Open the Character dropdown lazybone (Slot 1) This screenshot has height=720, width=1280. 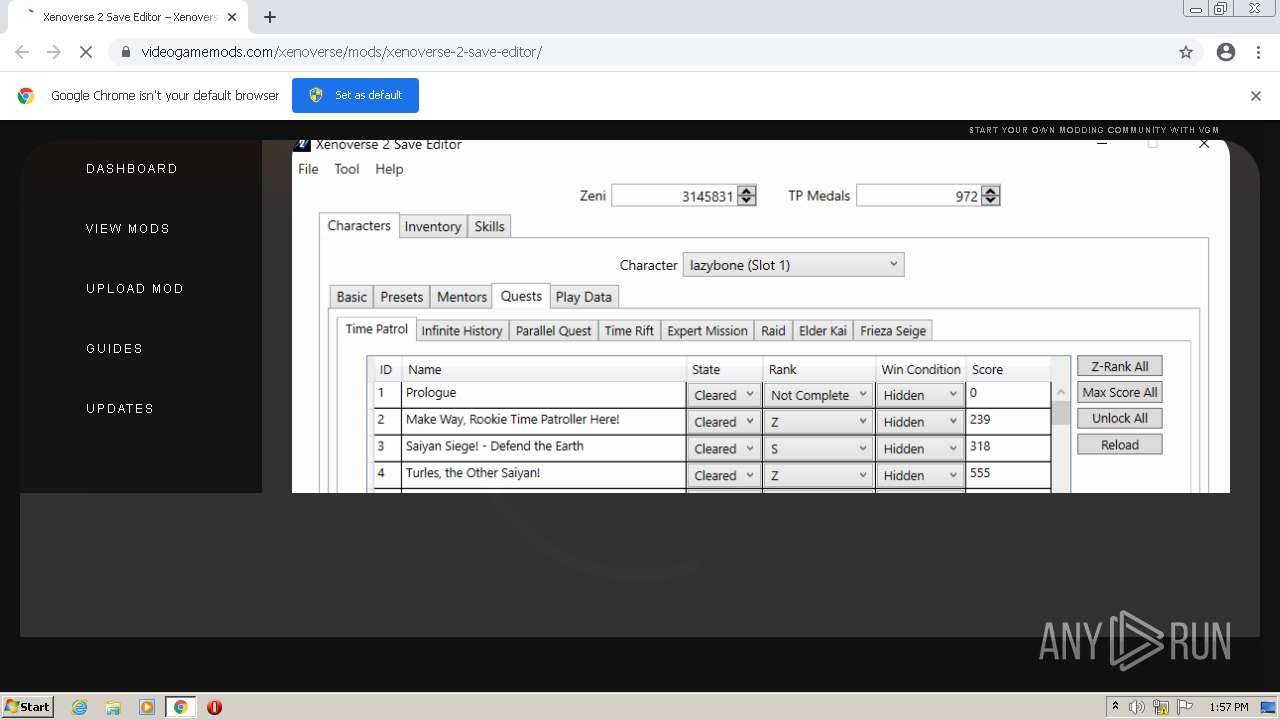click(793, 265)
